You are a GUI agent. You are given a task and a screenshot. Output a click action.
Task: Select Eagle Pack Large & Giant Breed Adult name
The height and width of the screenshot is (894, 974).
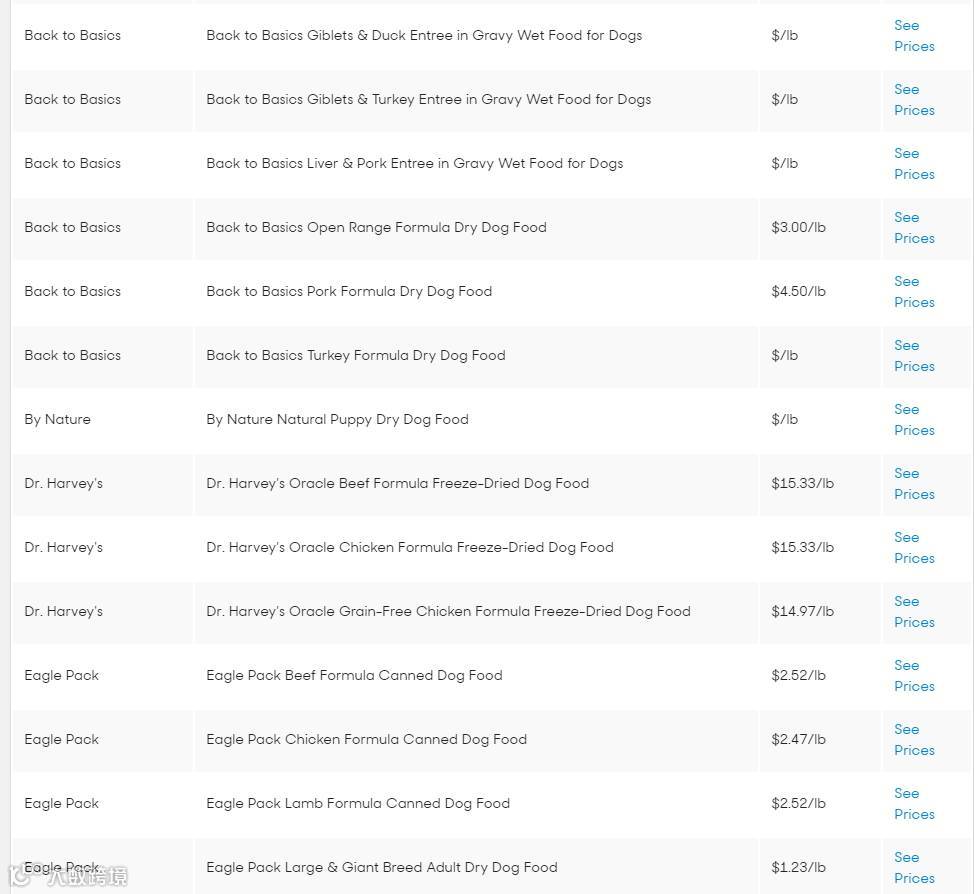[382, 867]
